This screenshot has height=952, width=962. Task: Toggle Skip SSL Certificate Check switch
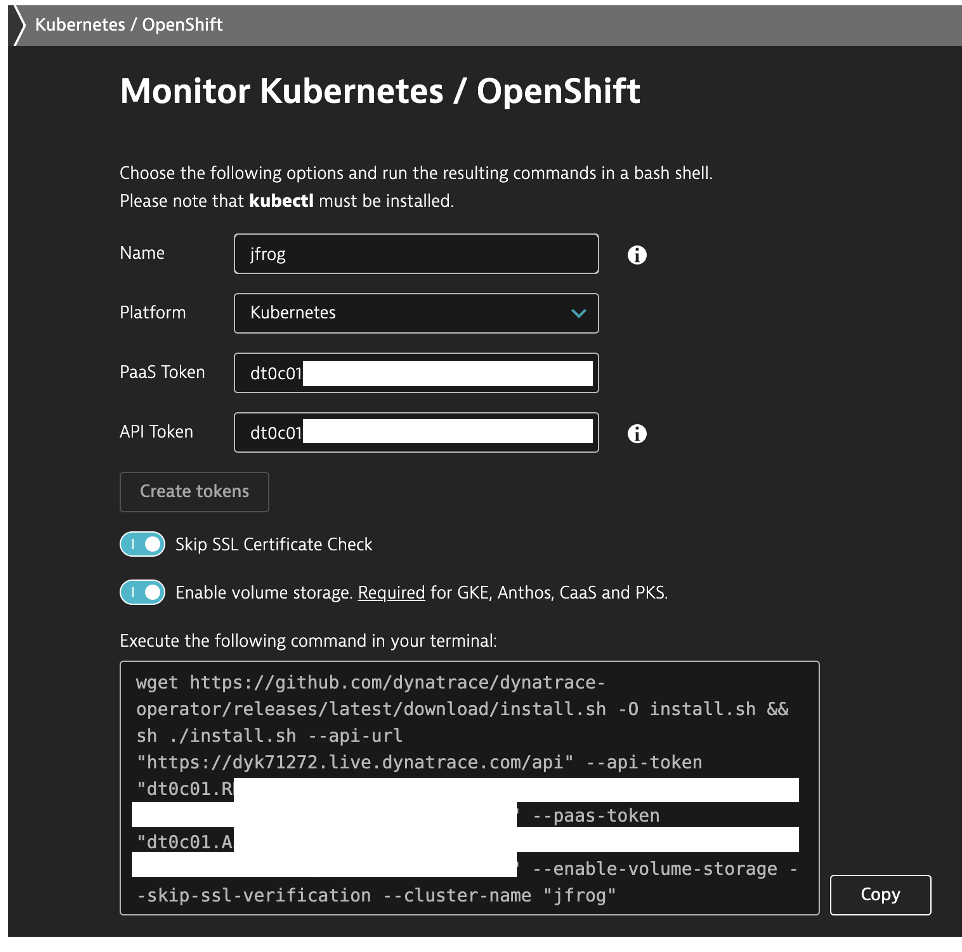pos(142,544)
